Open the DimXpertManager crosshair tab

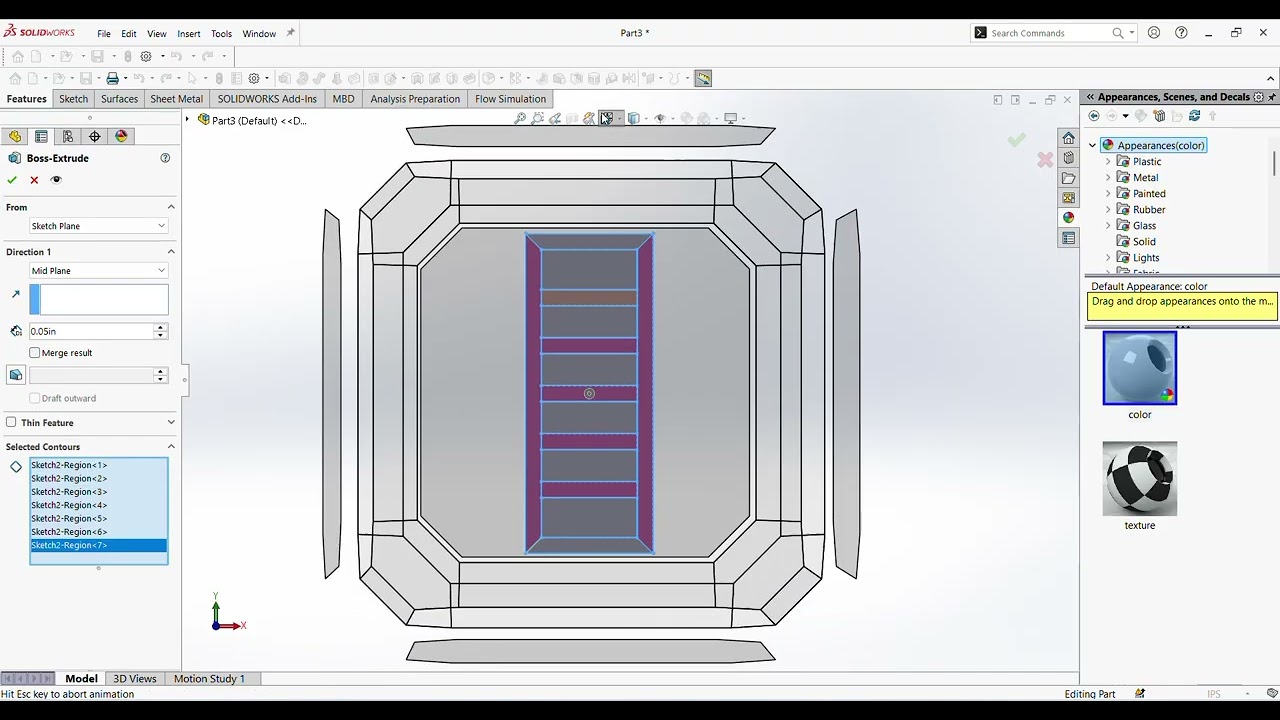tap(95, 136)
